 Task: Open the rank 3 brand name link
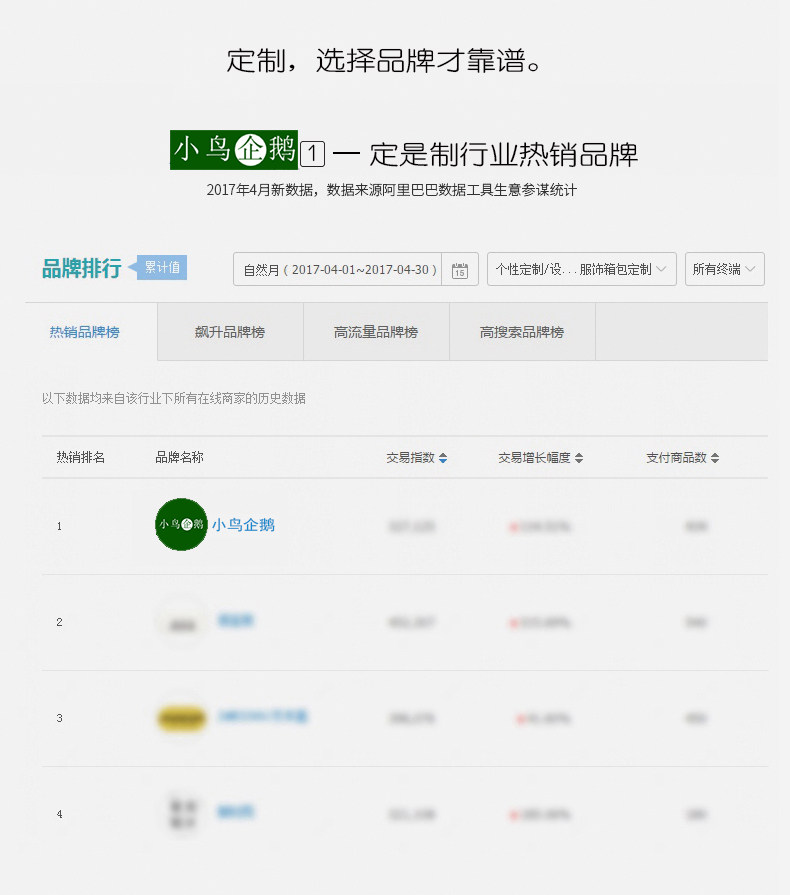263,716
